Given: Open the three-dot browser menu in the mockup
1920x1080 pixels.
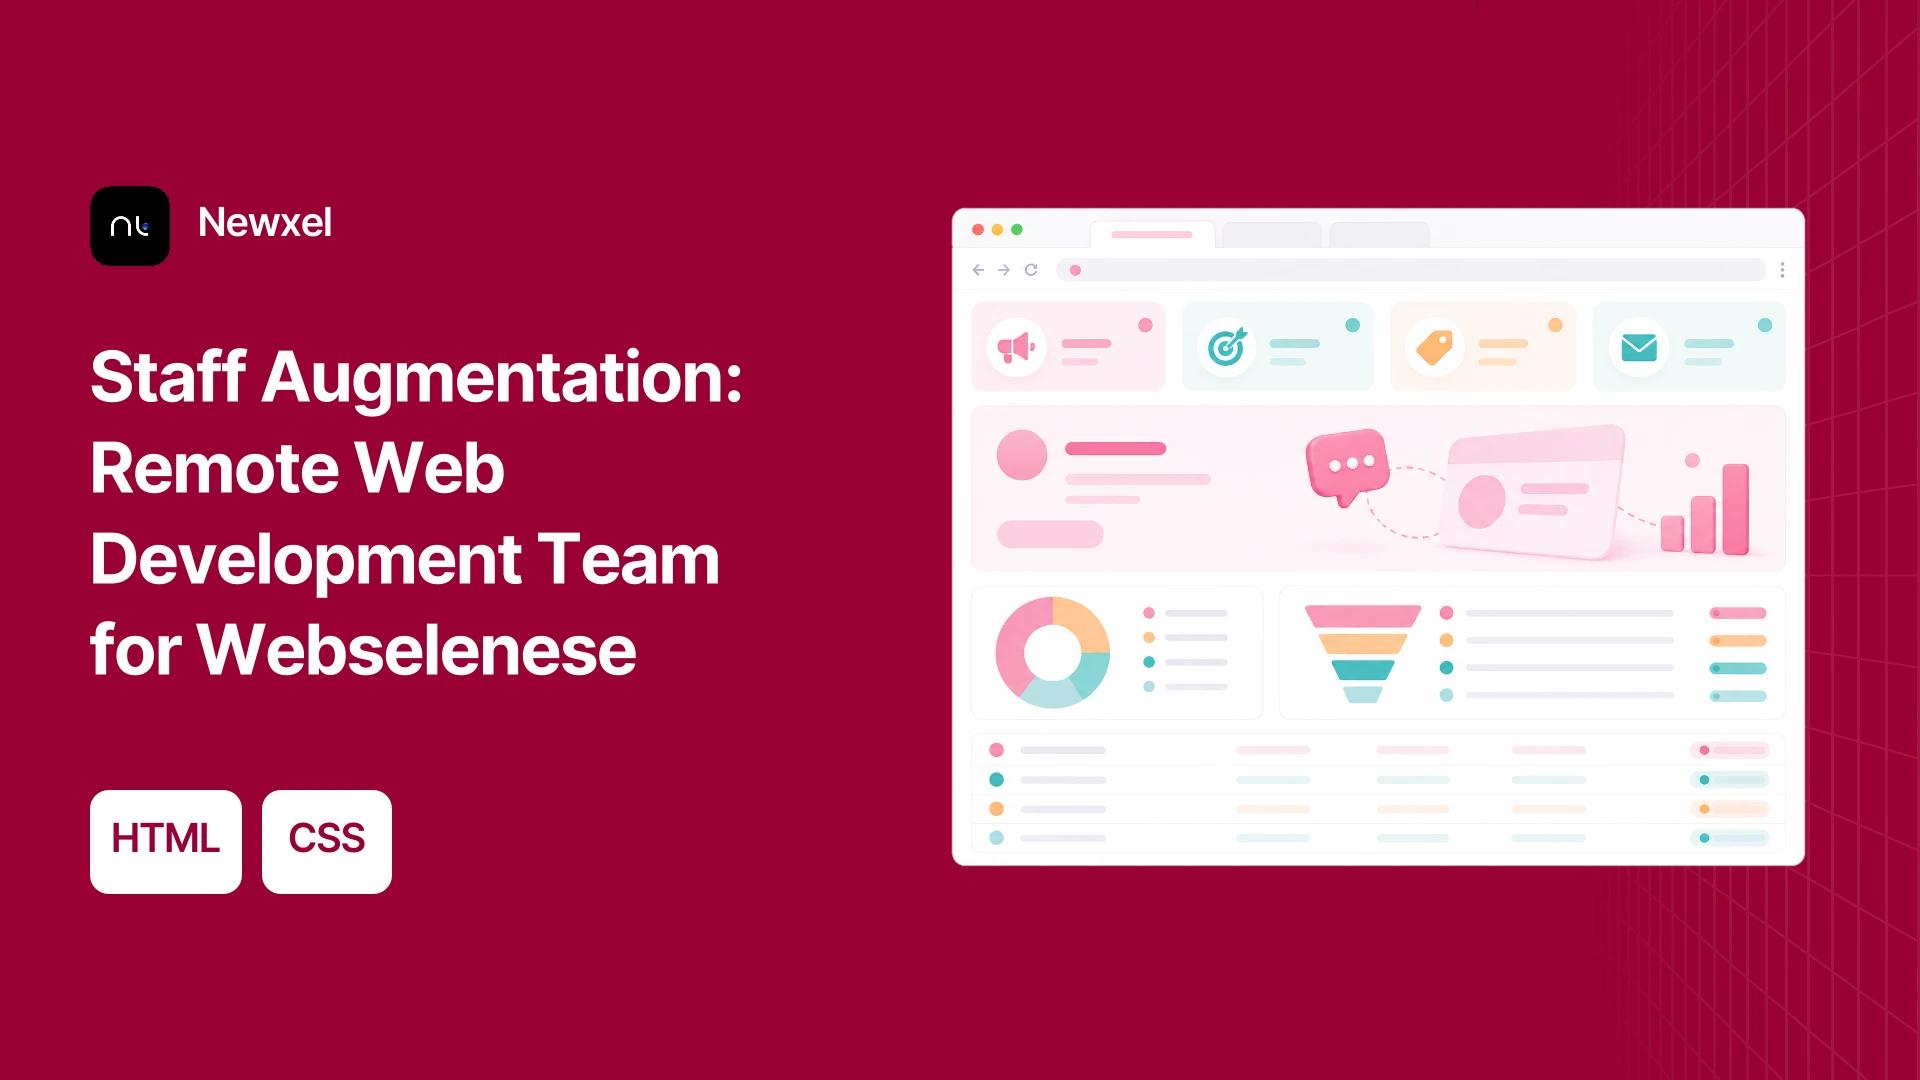Looking at the screenshot, I should [1782, 270].
